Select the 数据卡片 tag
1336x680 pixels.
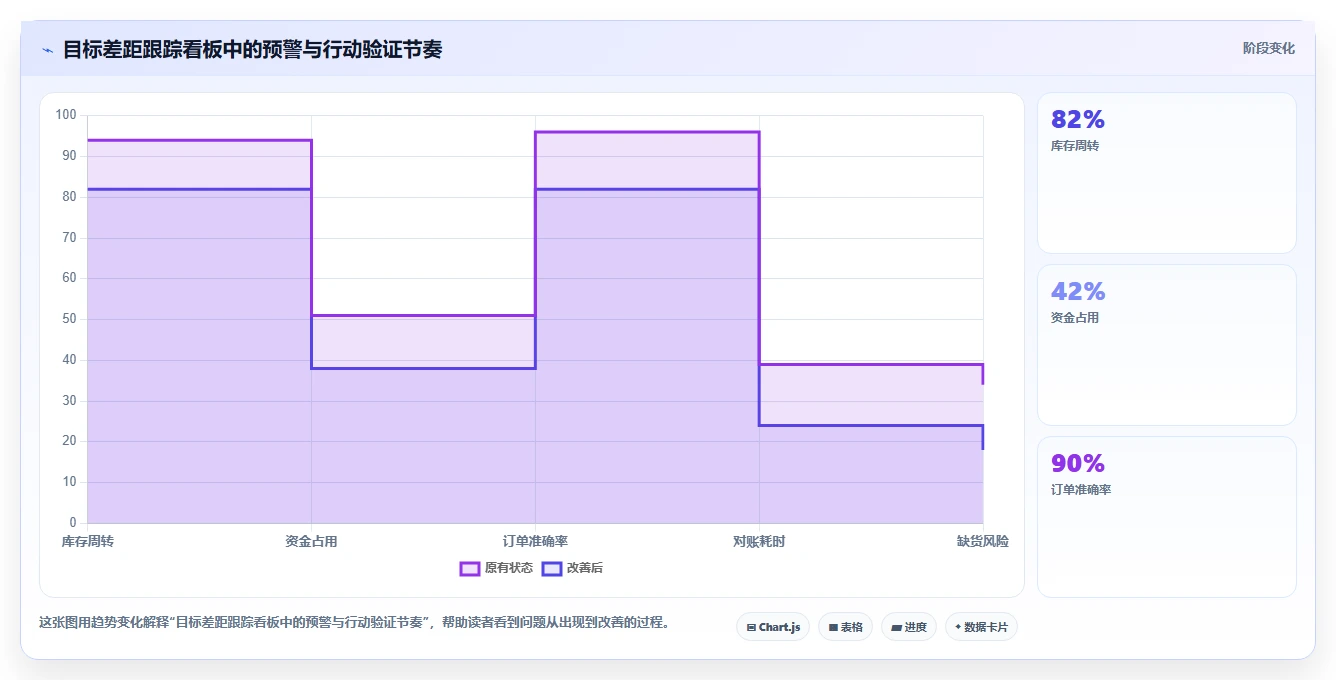(981, 627)
